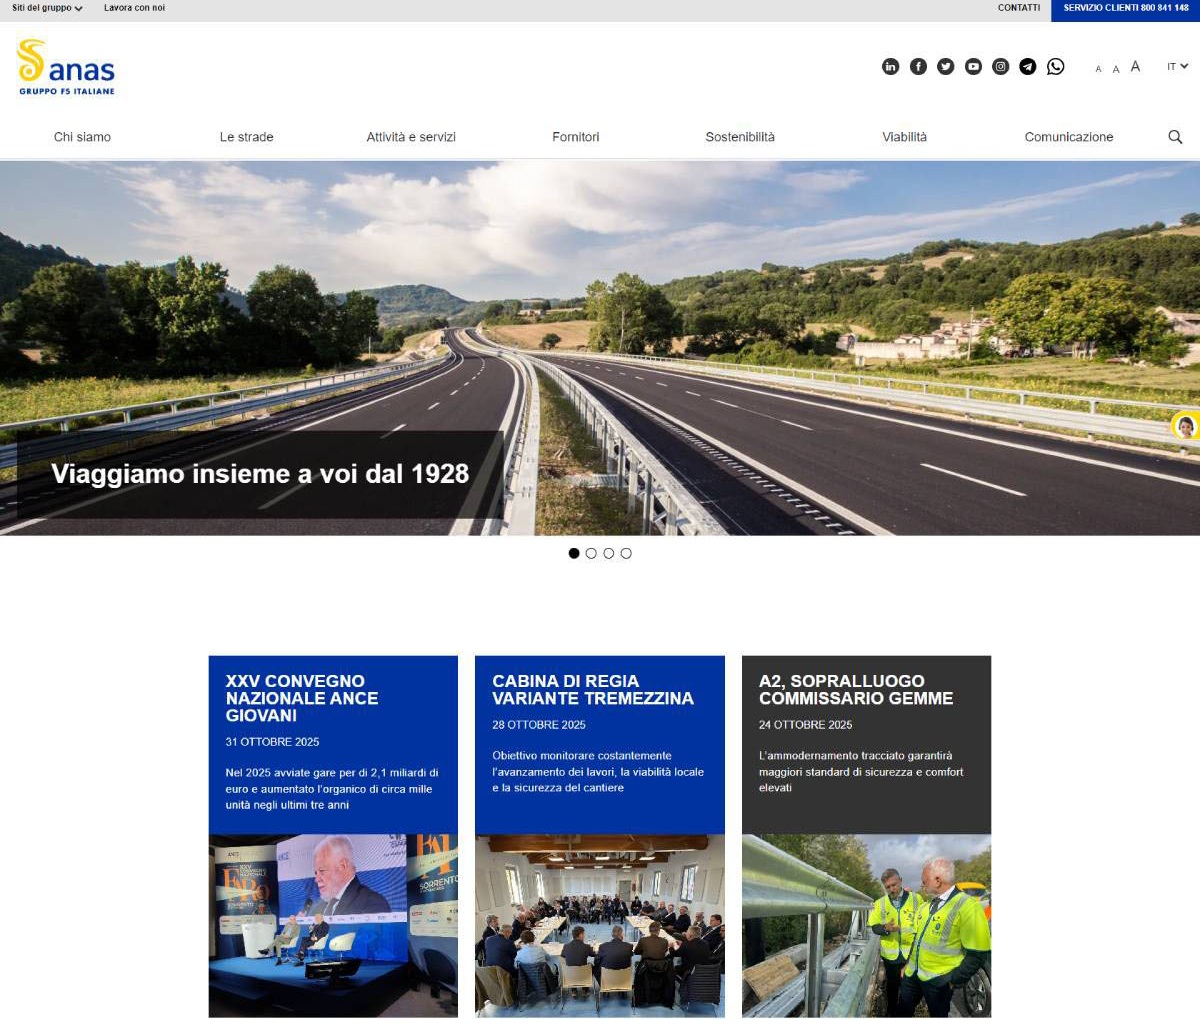Open the Anas LinkedIn icon
The image size is (1200, 1026).
(x=890, y=66)
